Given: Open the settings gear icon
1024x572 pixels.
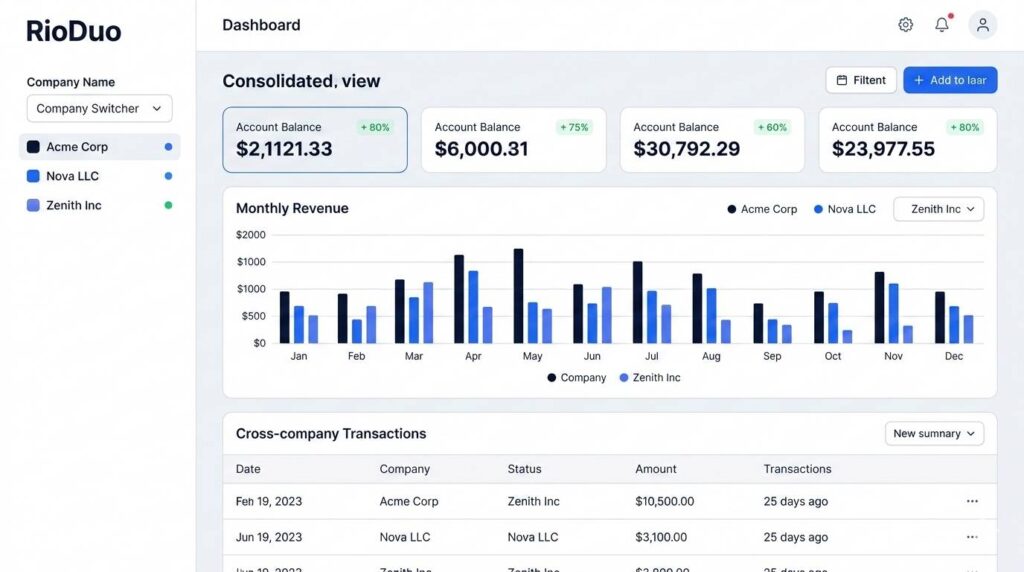Looking at the screenshot, I should [905, 25].
